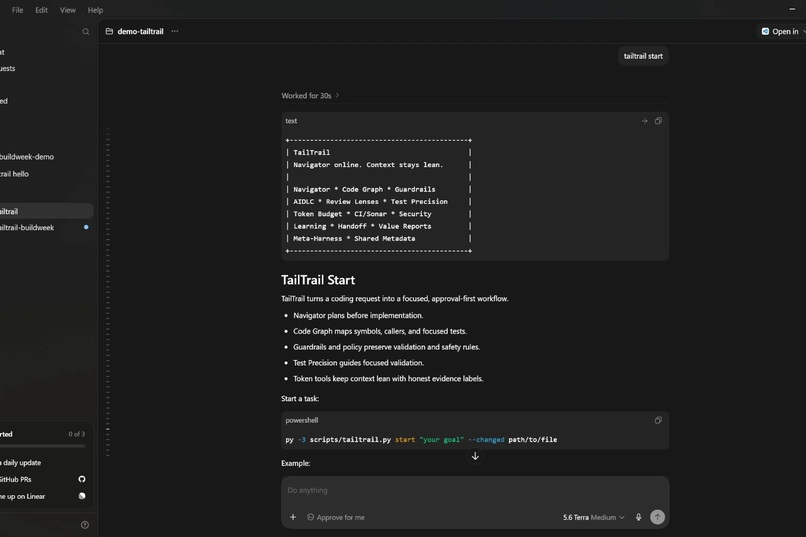Click the conversation minimap scroll track

107,293
